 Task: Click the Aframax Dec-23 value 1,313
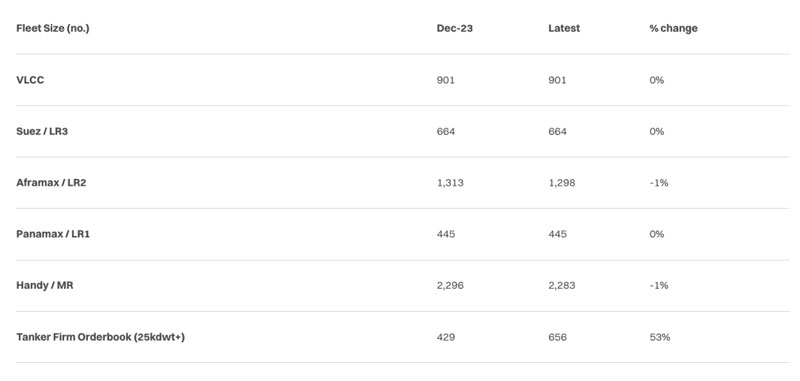[x=450, y=183]
